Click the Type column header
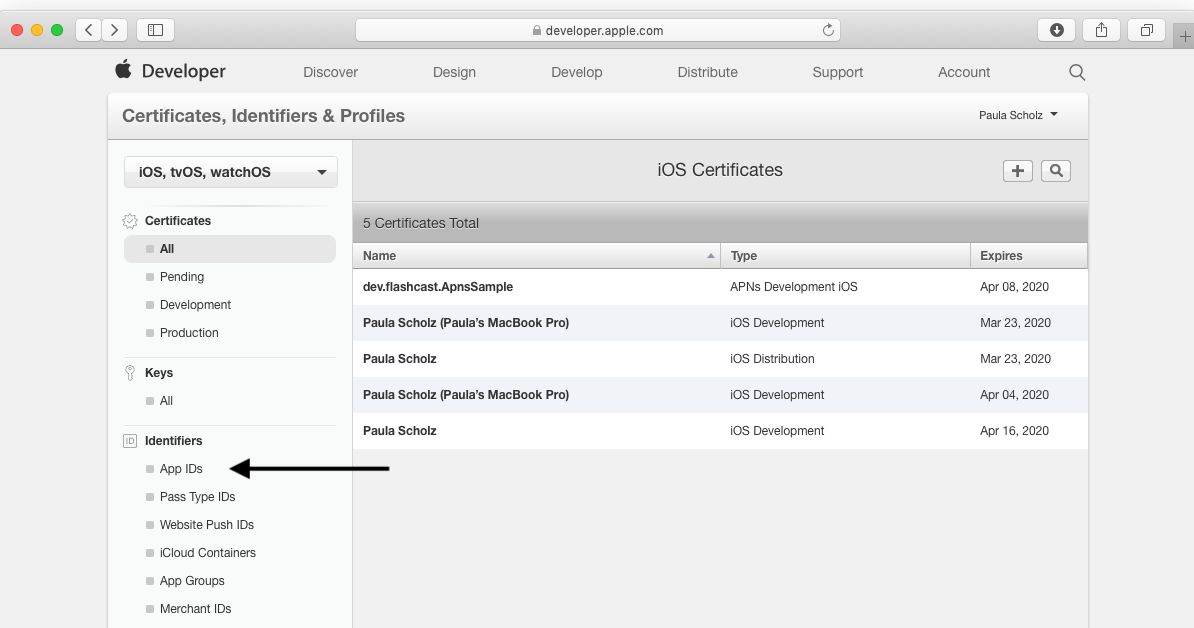Screen dimensions: 1194x628 click(x=845, y=256)
